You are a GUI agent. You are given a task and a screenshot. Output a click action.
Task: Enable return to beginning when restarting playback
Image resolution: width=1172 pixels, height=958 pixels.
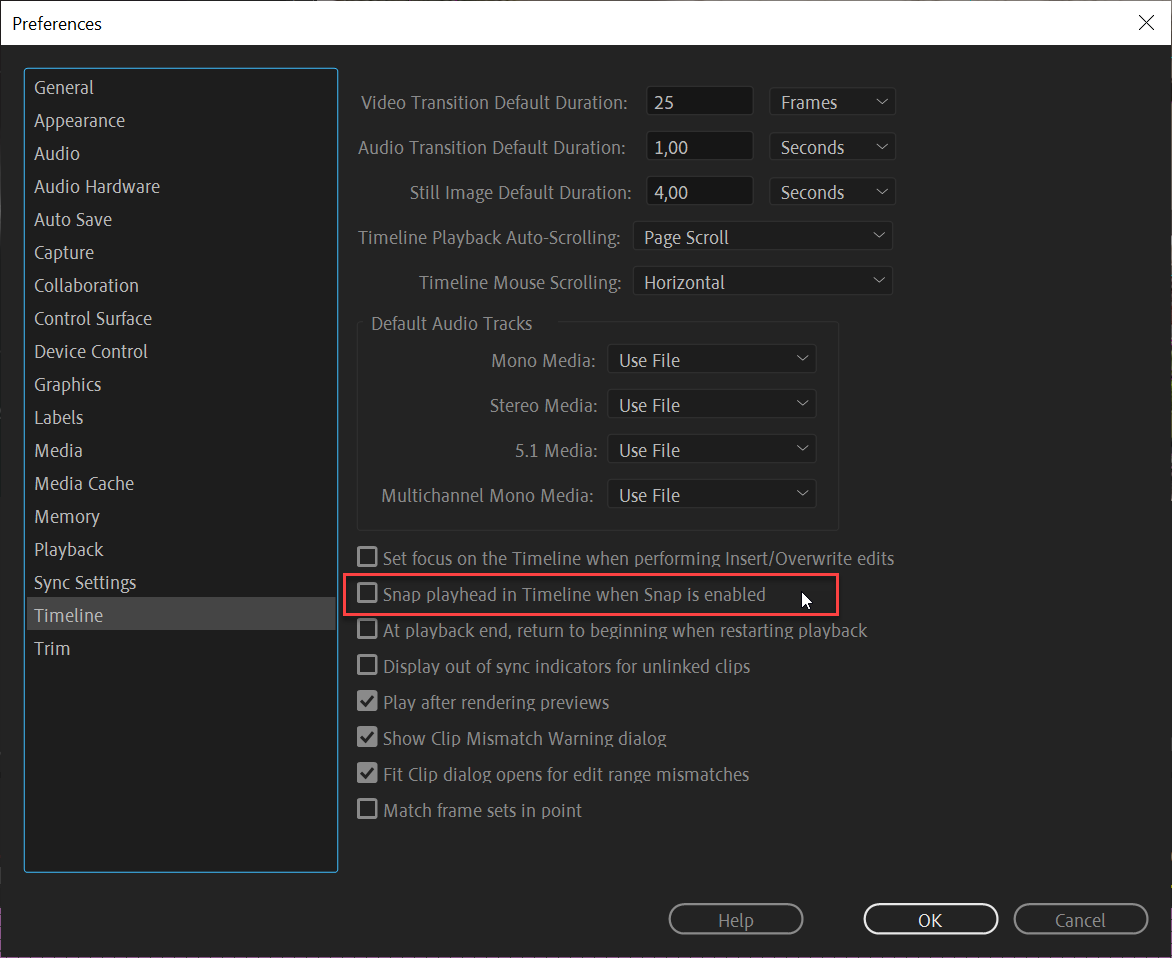[x=367, y=629]
